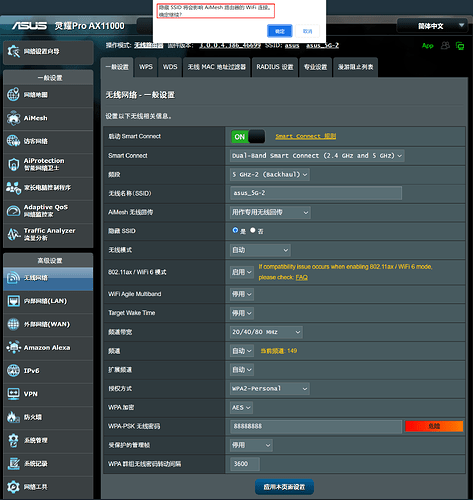
Task: Open the AiProtection shield icon
Action: coord(13,164)
